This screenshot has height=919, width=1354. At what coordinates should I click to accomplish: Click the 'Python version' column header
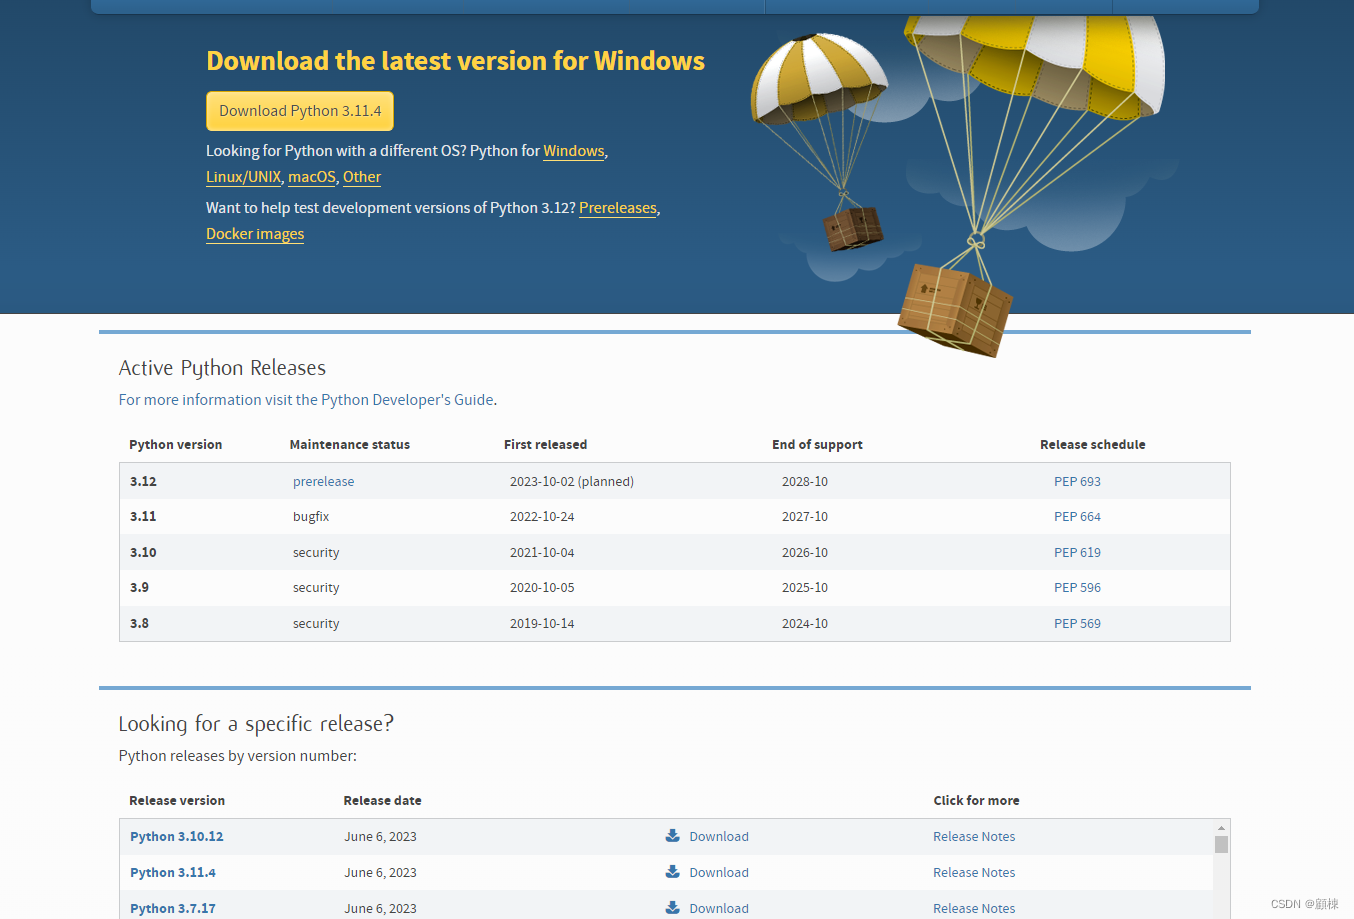click(x=176, y=445)
